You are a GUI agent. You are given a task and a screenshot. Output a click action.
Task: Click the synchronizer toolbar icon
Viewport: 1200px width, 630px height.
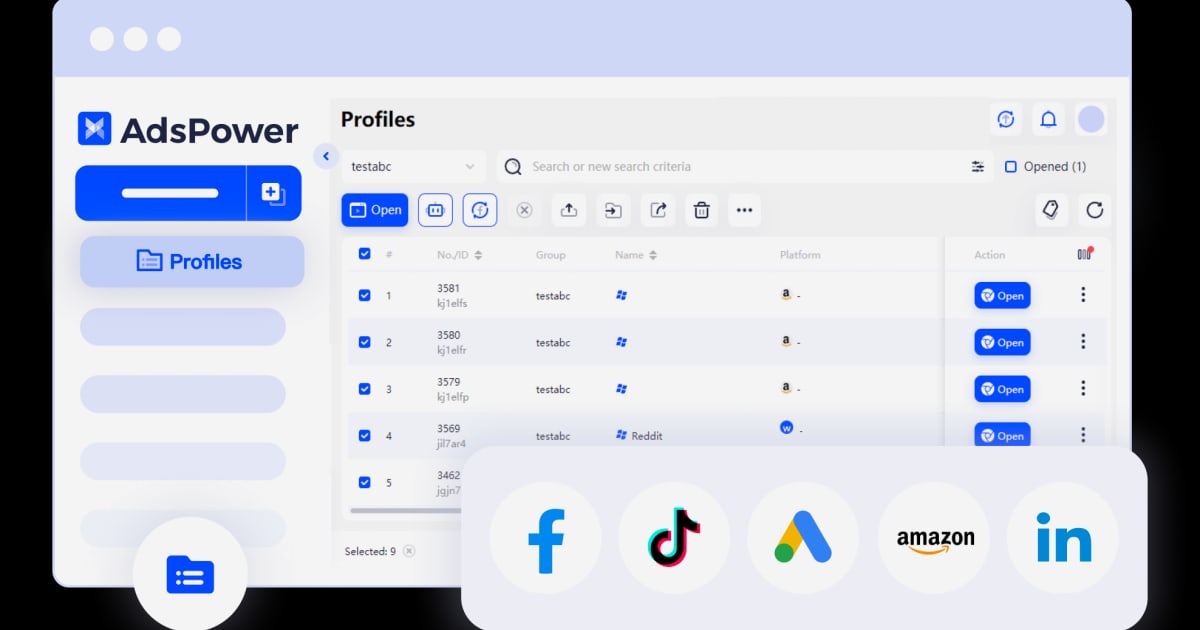pos(480,210)
